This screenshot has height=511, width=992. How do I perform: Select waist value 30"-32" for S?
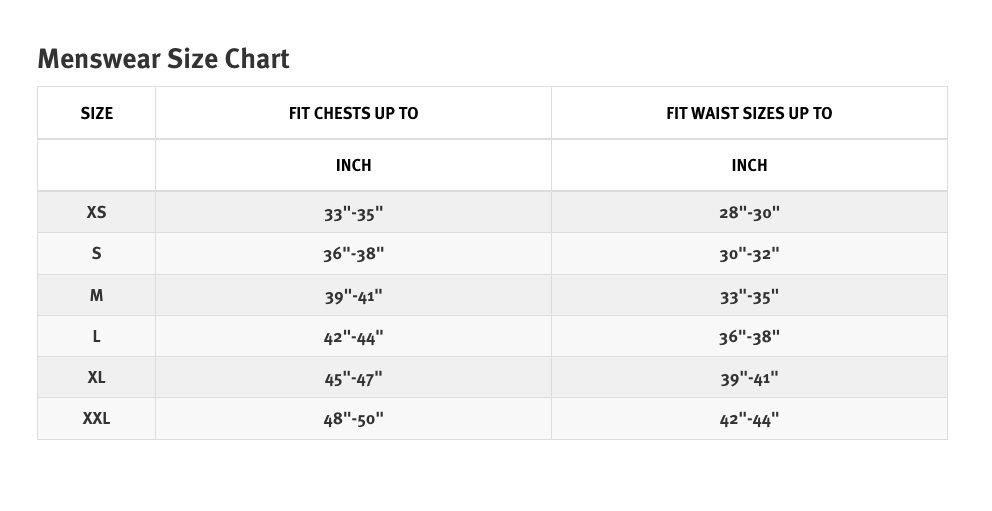(749, 254)
